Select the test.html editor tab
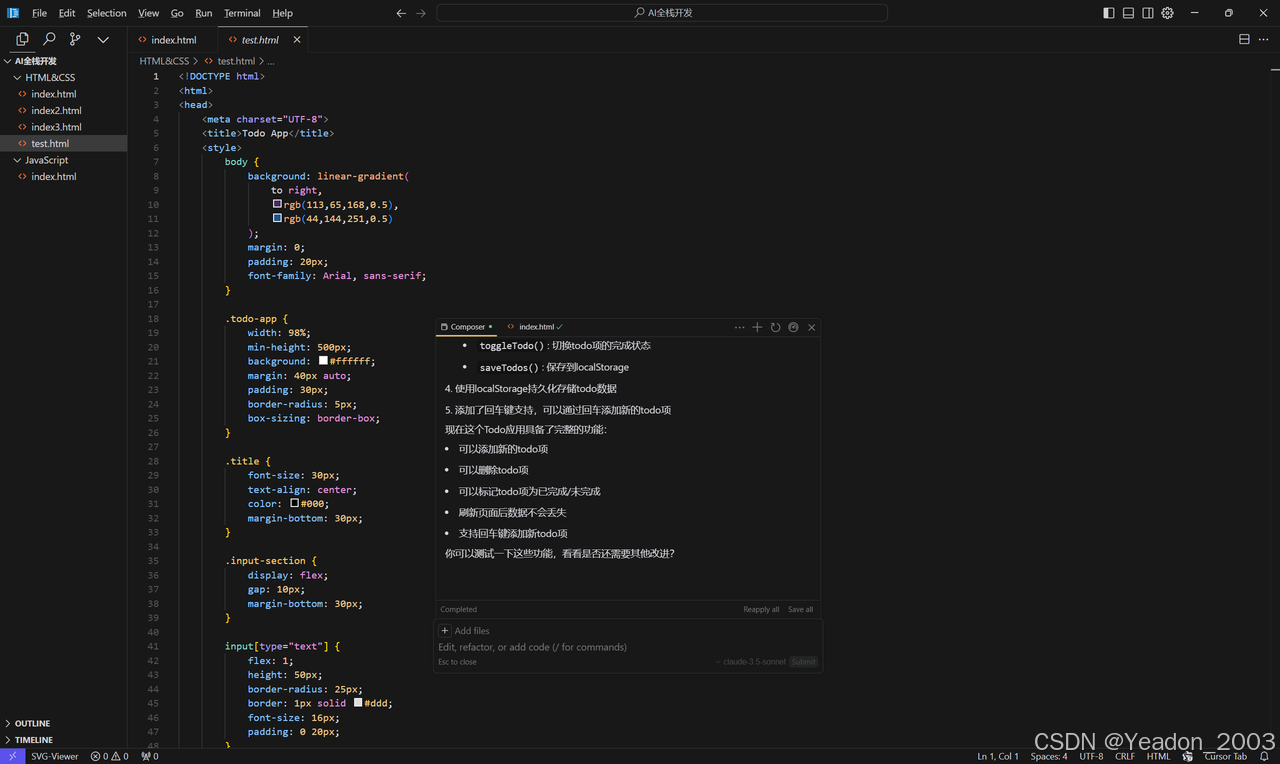 260,40
